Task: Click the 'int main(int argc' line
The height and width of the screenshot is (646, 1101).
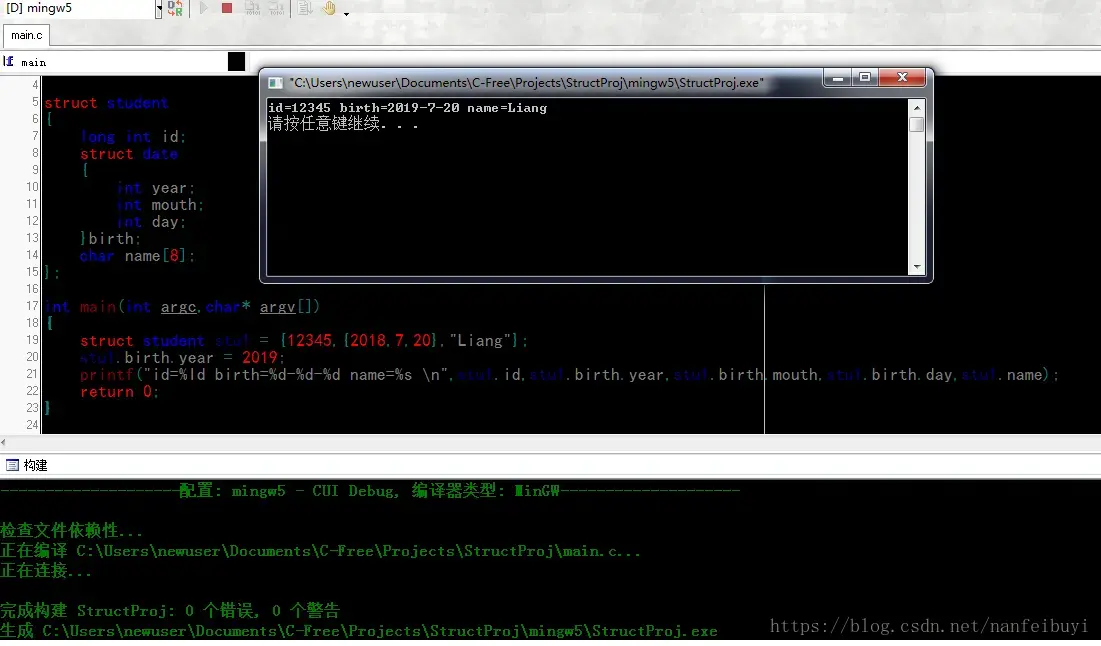Action: coord(182,307)
